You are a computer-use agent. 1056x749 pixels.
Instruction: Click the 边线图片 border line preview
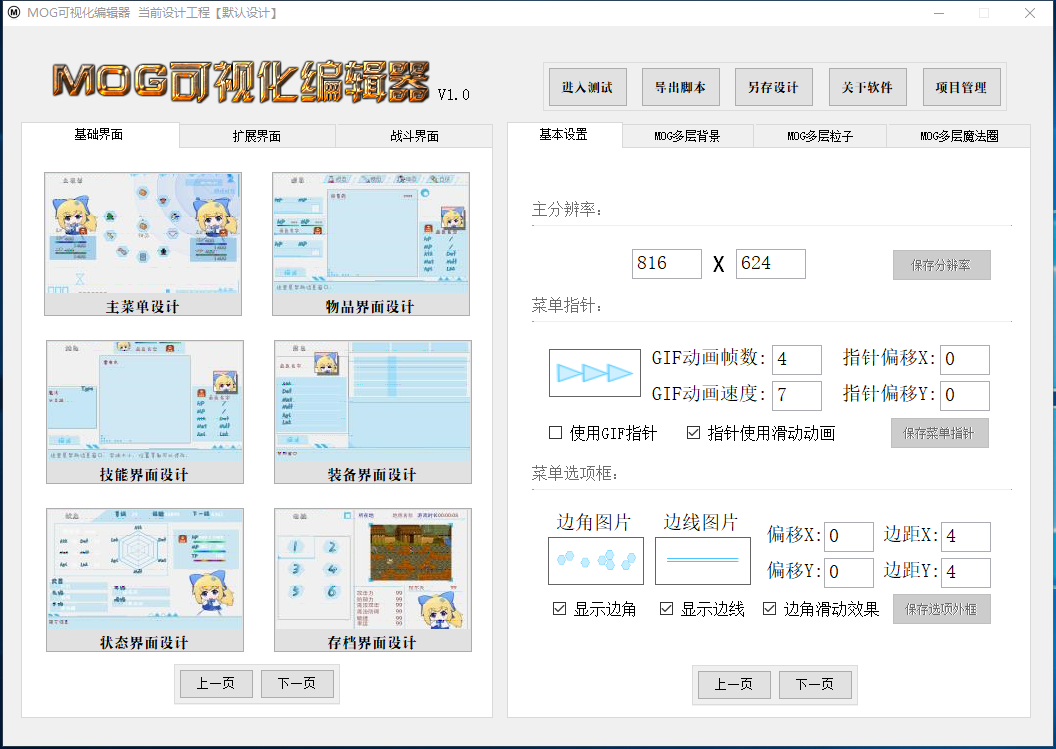(x=702, y=560)
